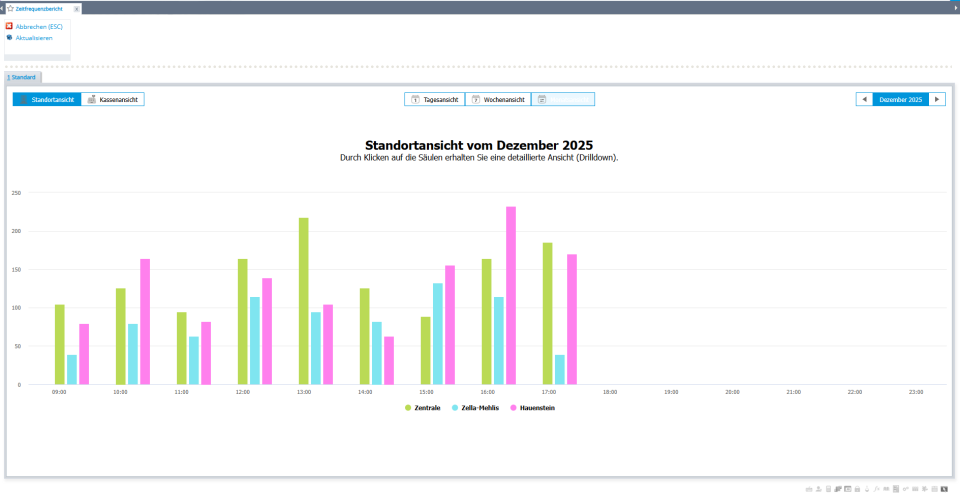Toggle Zella-Mehlis series in chart legend
This screenshot has width=960, height=497.
pyautogui.click(x=479, y=408)
